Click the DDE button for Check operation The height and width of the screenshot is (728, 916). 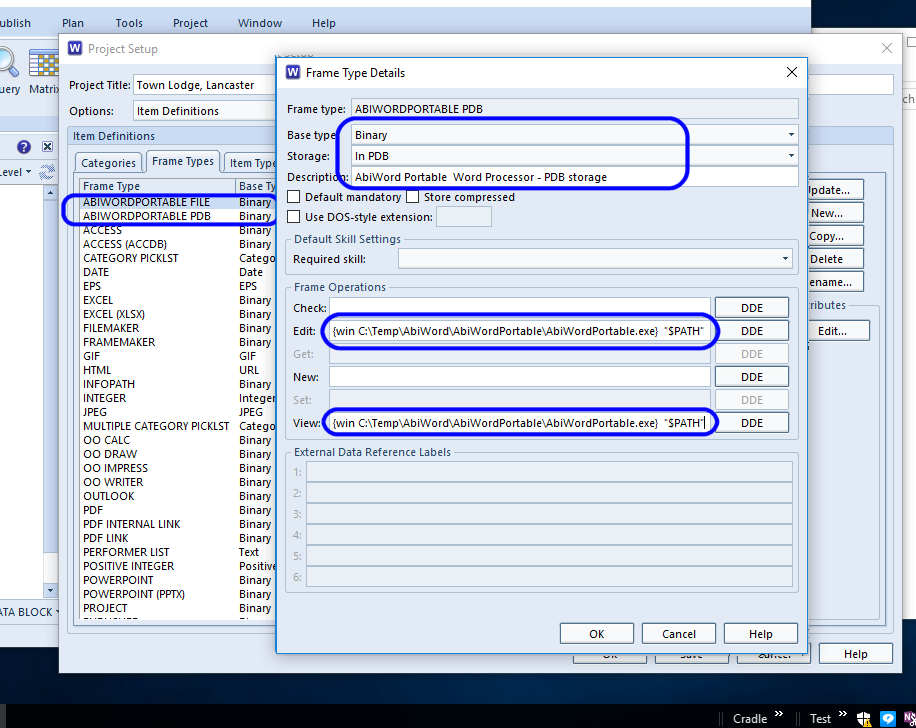click(752, 308)
